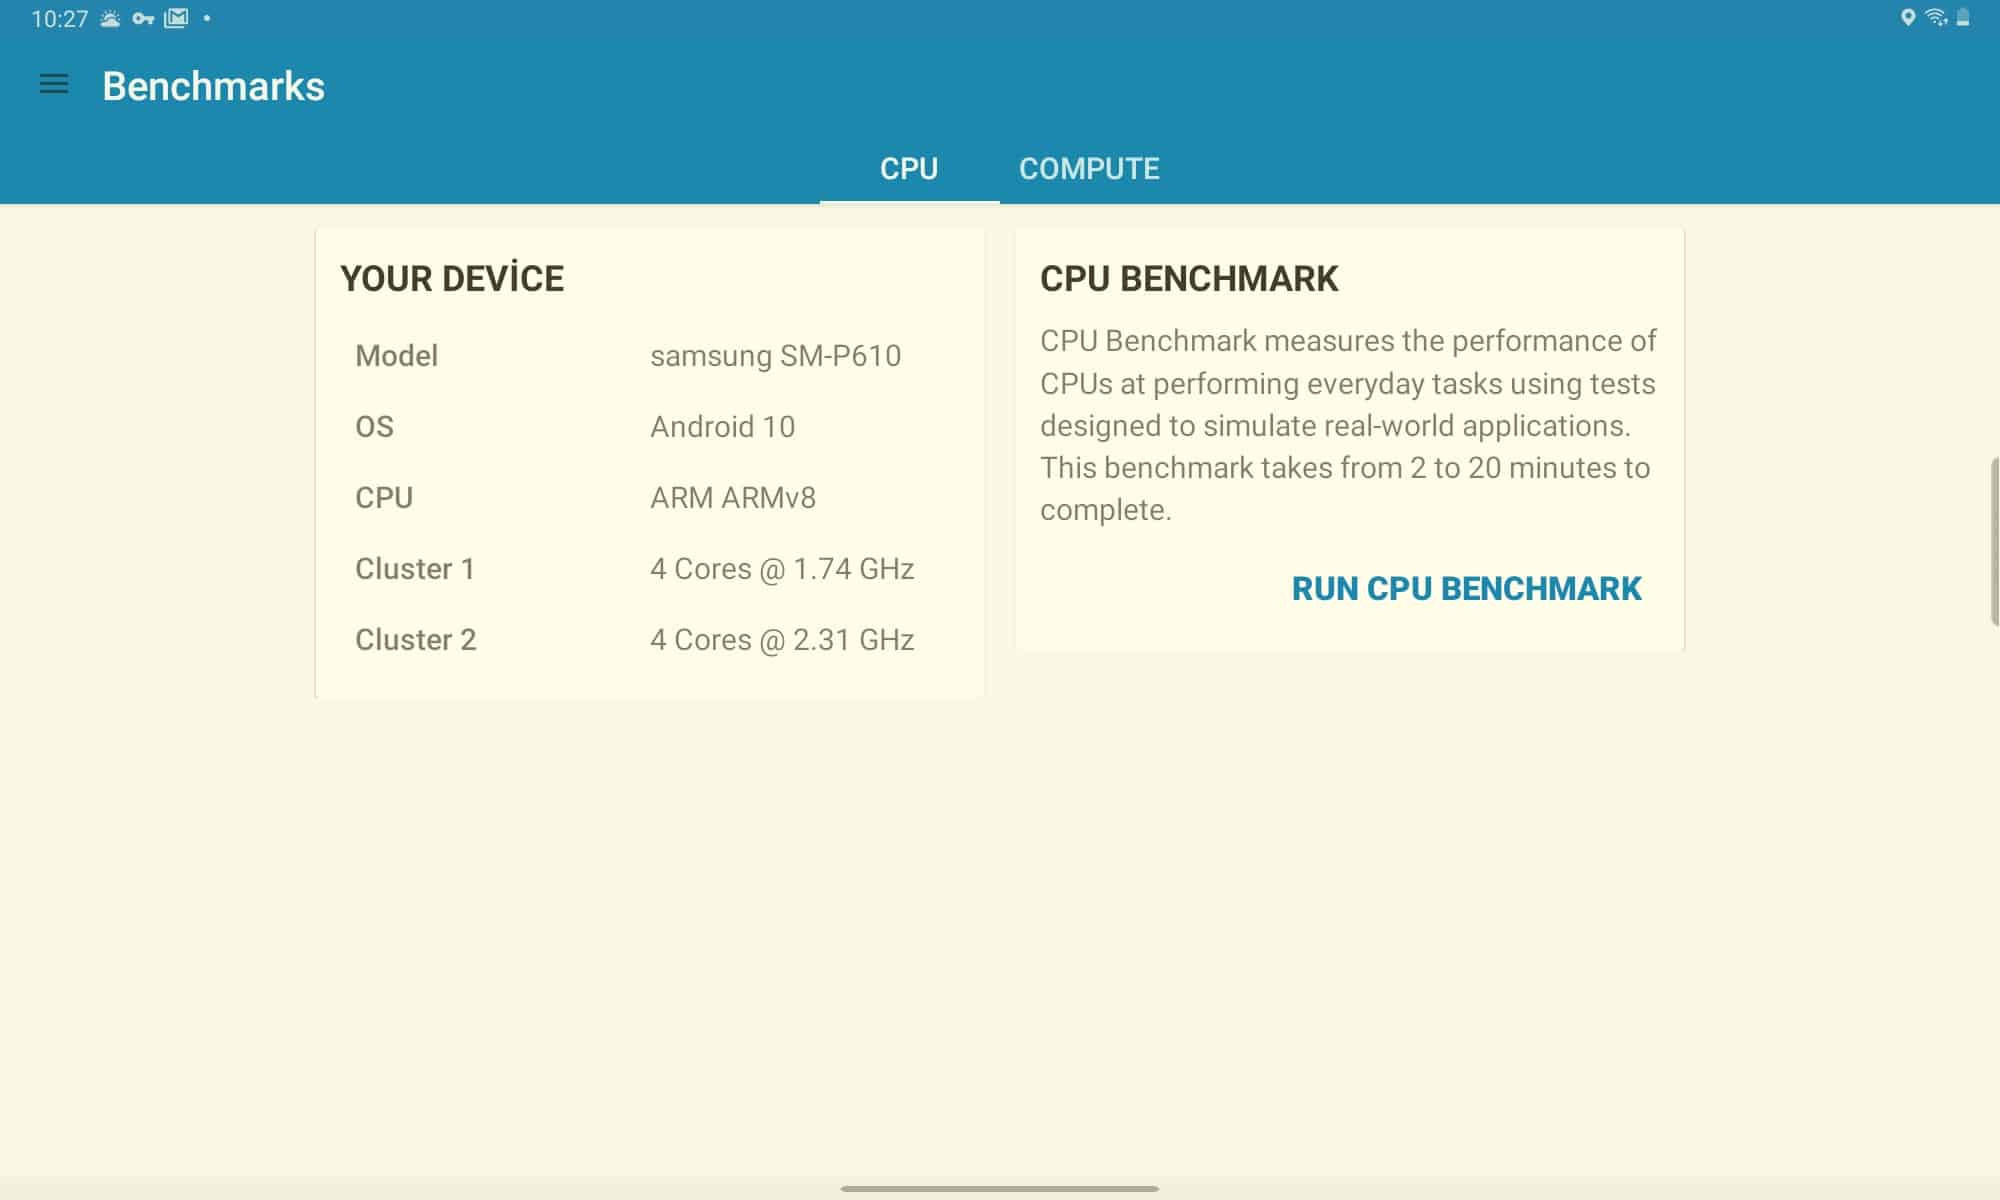2000x1200 pixels.
Task: Switch to the CPU tab
Action: pyautogui.click(x=908, y=168)
